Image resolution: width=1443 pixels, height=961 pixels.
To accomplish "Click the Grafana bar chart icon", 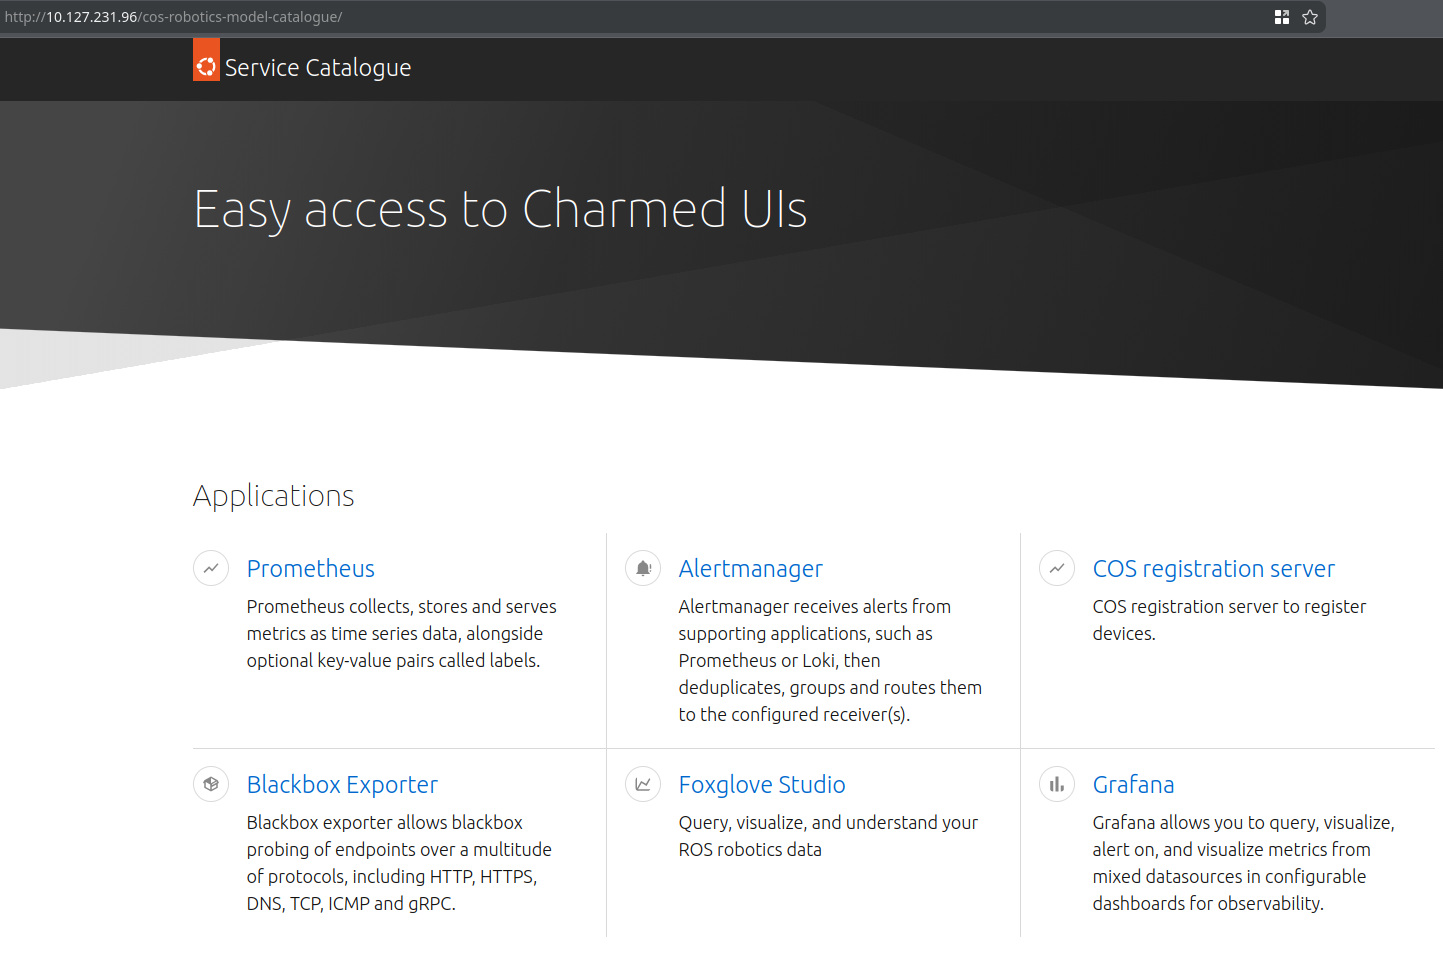I will click(1057, 784).
